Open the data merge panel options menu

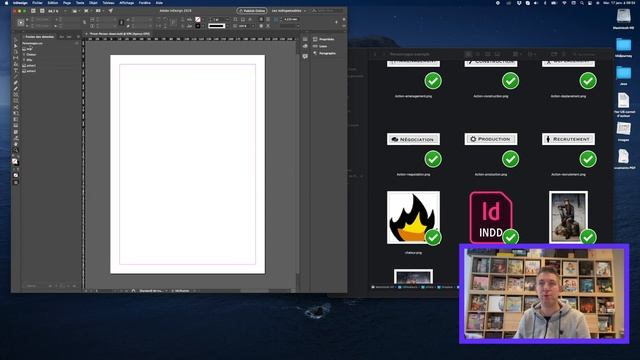[78, 37]
